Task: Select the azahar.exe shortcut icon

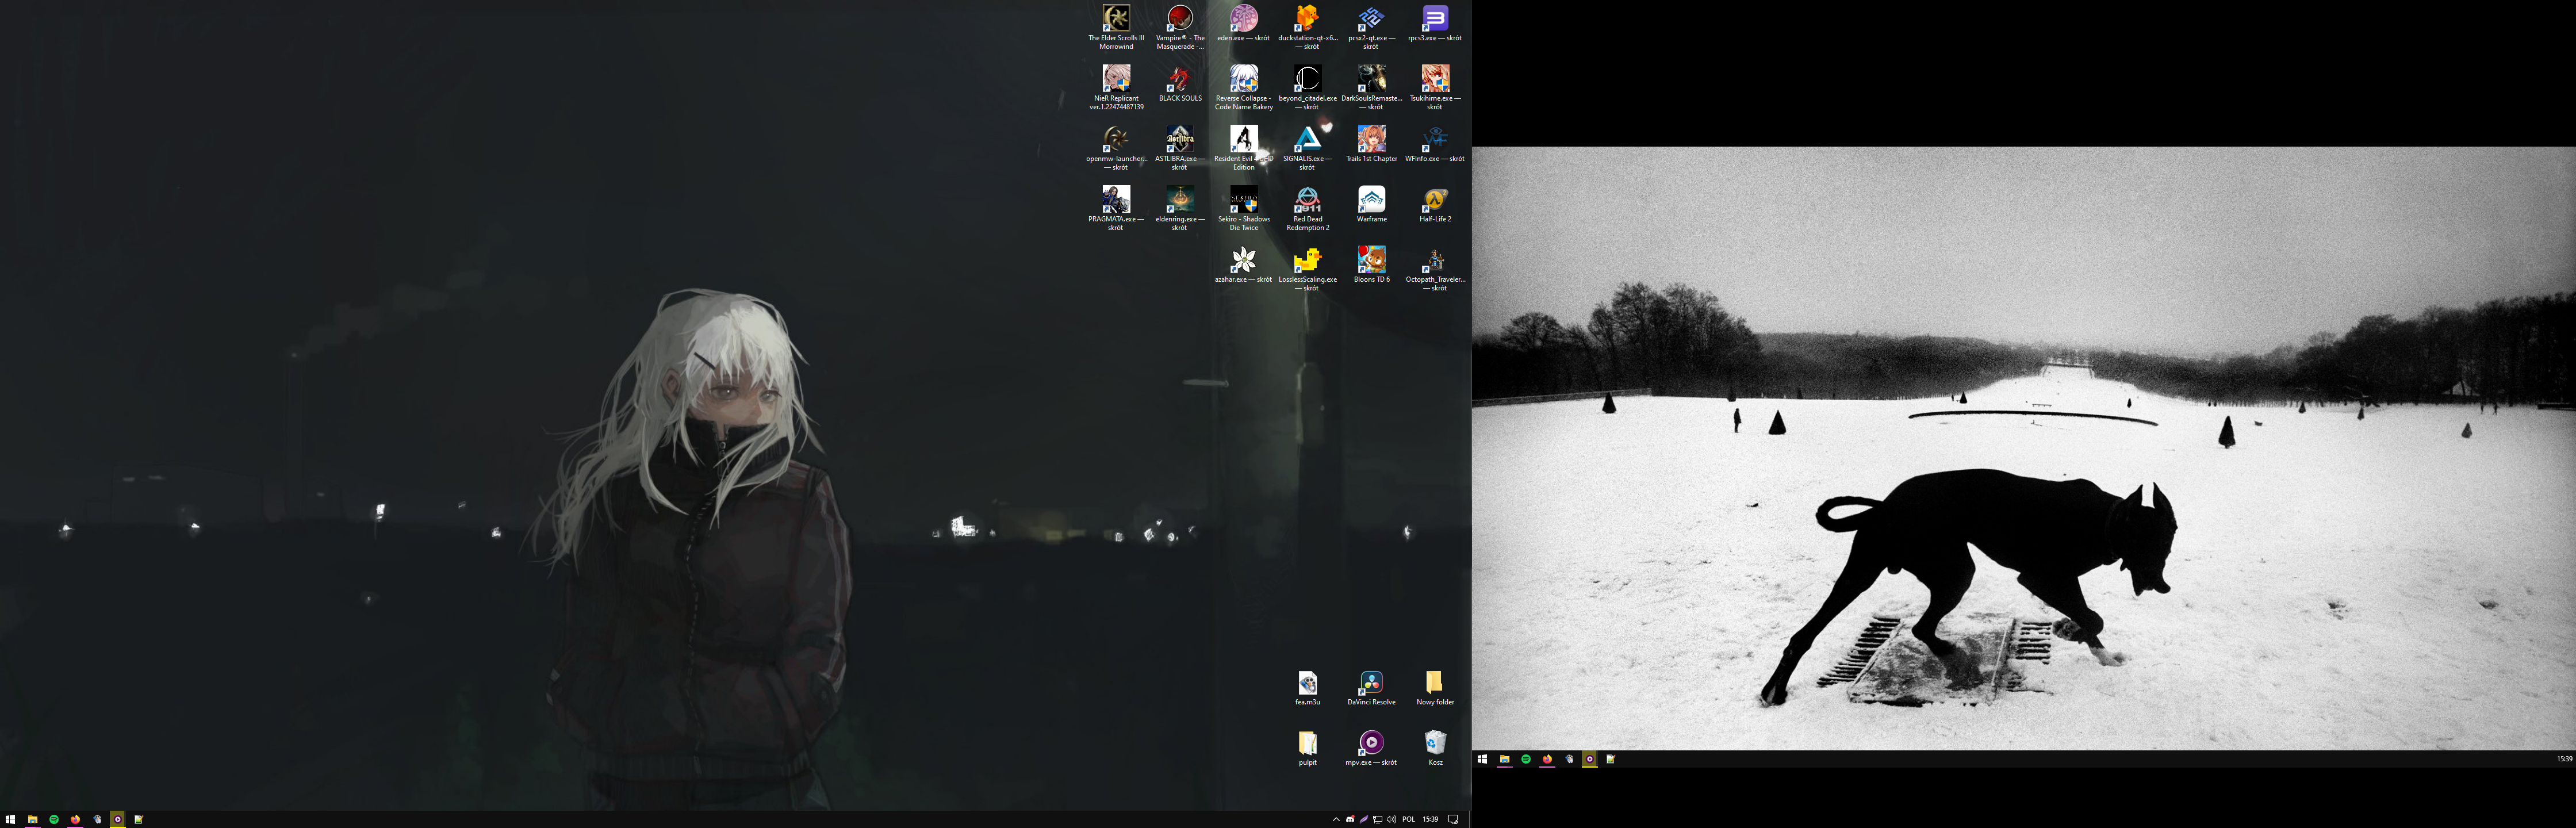Action: point(1244,265)
